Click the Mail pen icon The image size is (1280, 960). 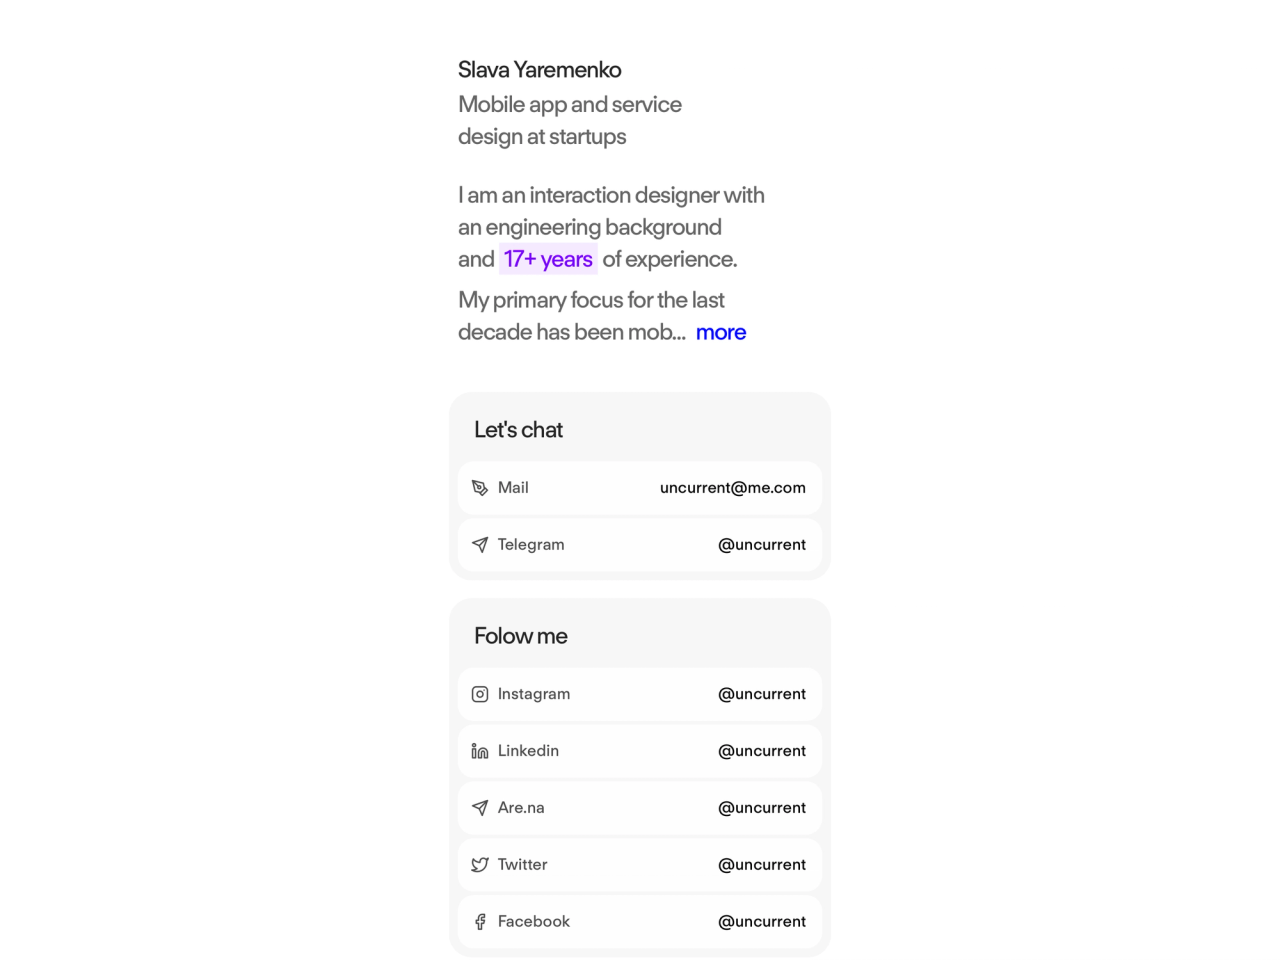(x=480, y=488)
